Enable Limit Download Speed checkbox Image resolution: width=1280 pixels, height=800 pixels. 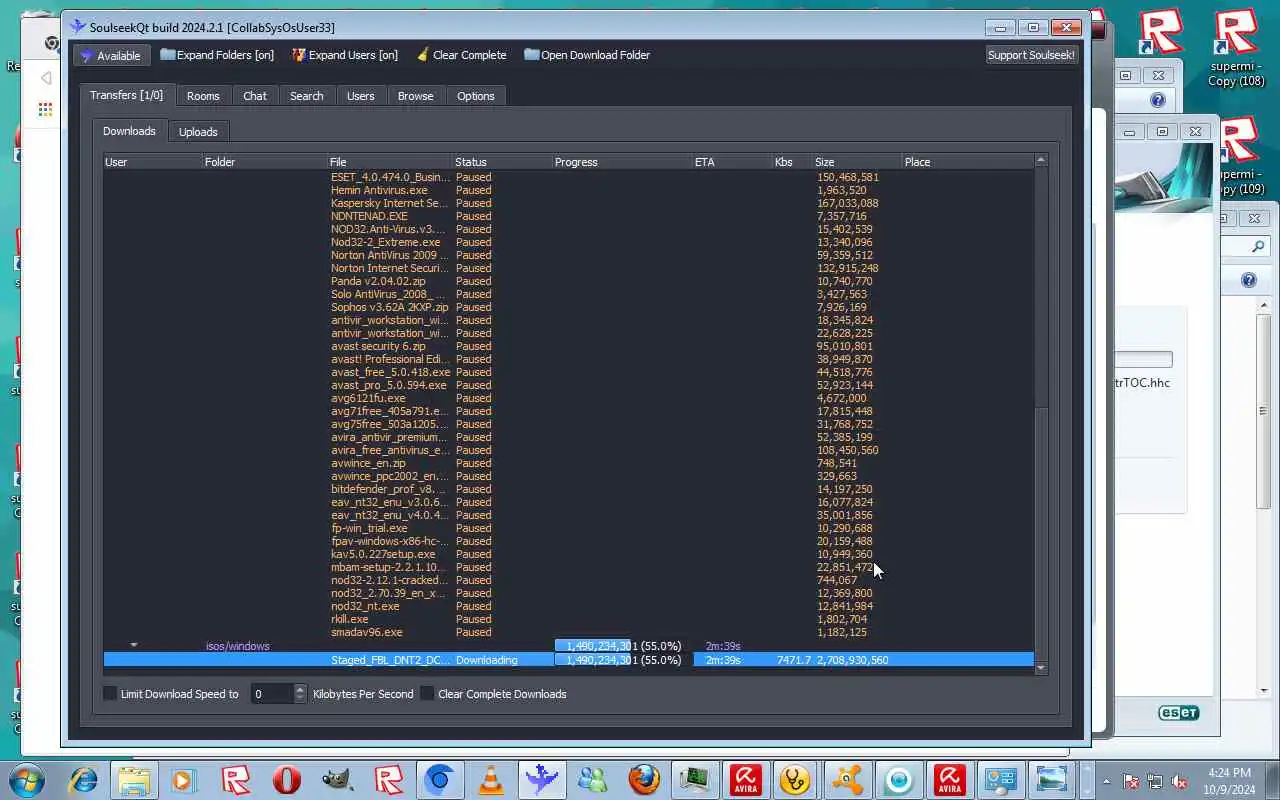[110, 694]
